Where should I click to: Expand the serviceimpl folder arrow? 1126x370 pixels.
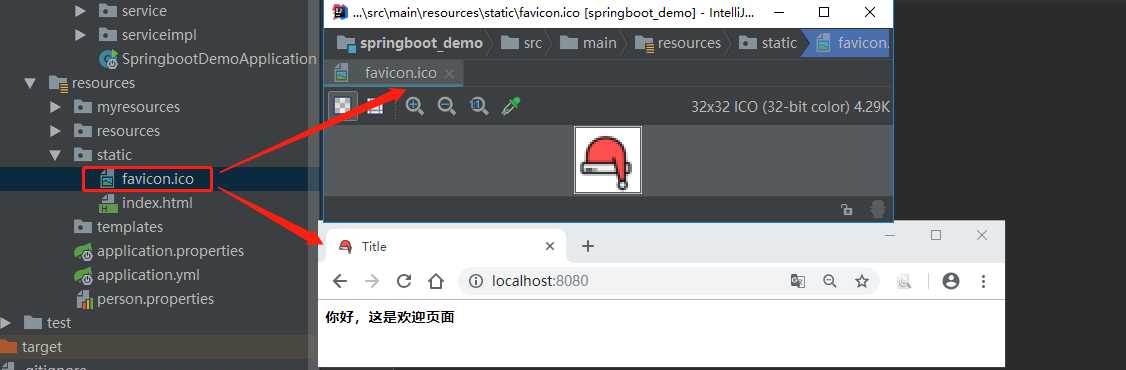80,34
